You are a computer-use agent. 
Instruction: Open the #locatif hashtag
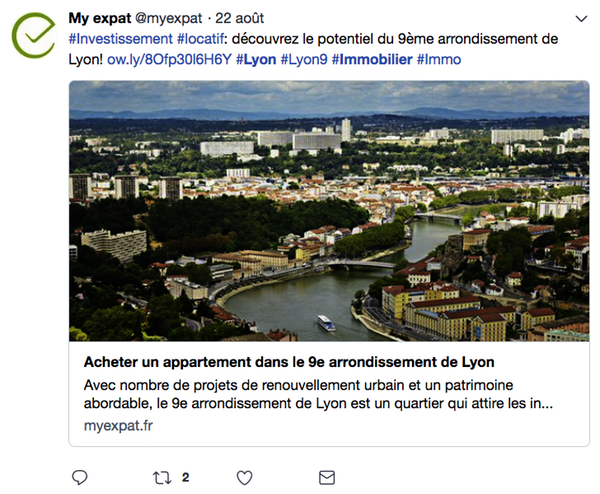click(x=200, y=38)
